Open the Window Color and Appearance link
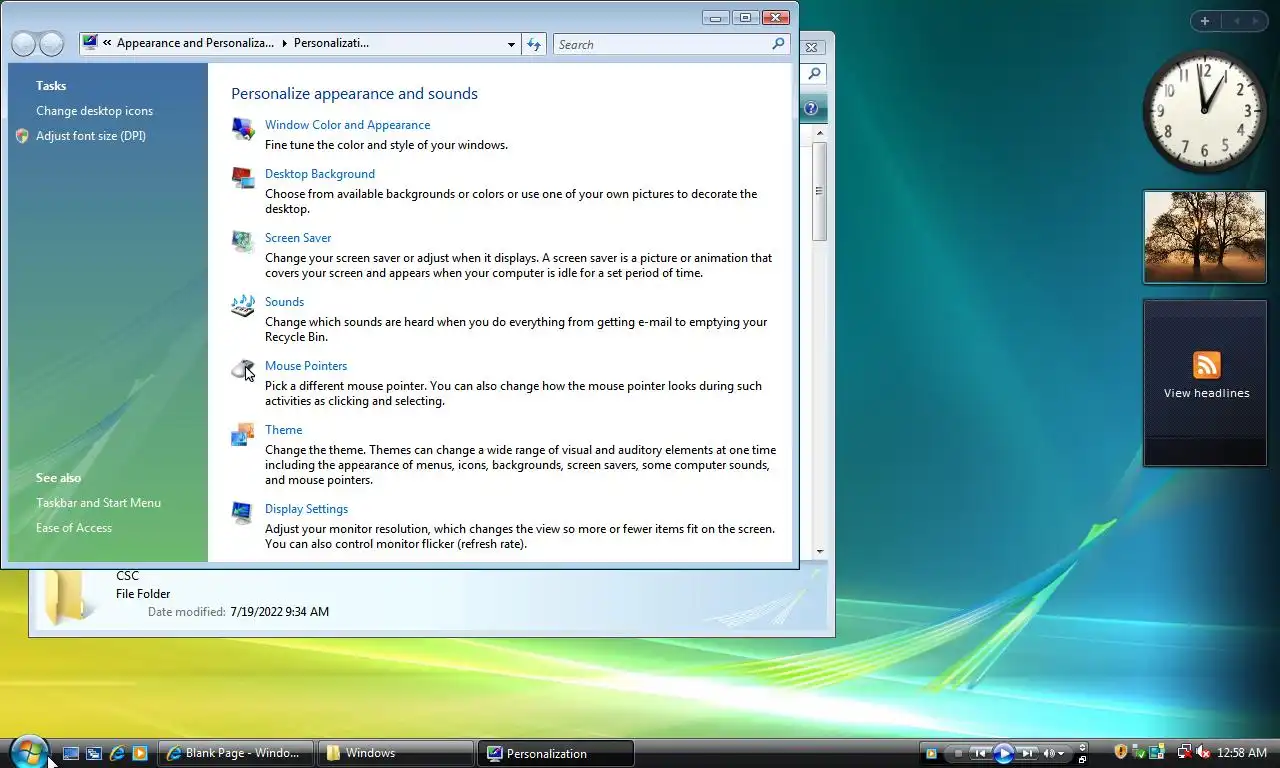The width and height of the screenshot is (1280, 768). (347, 125)
